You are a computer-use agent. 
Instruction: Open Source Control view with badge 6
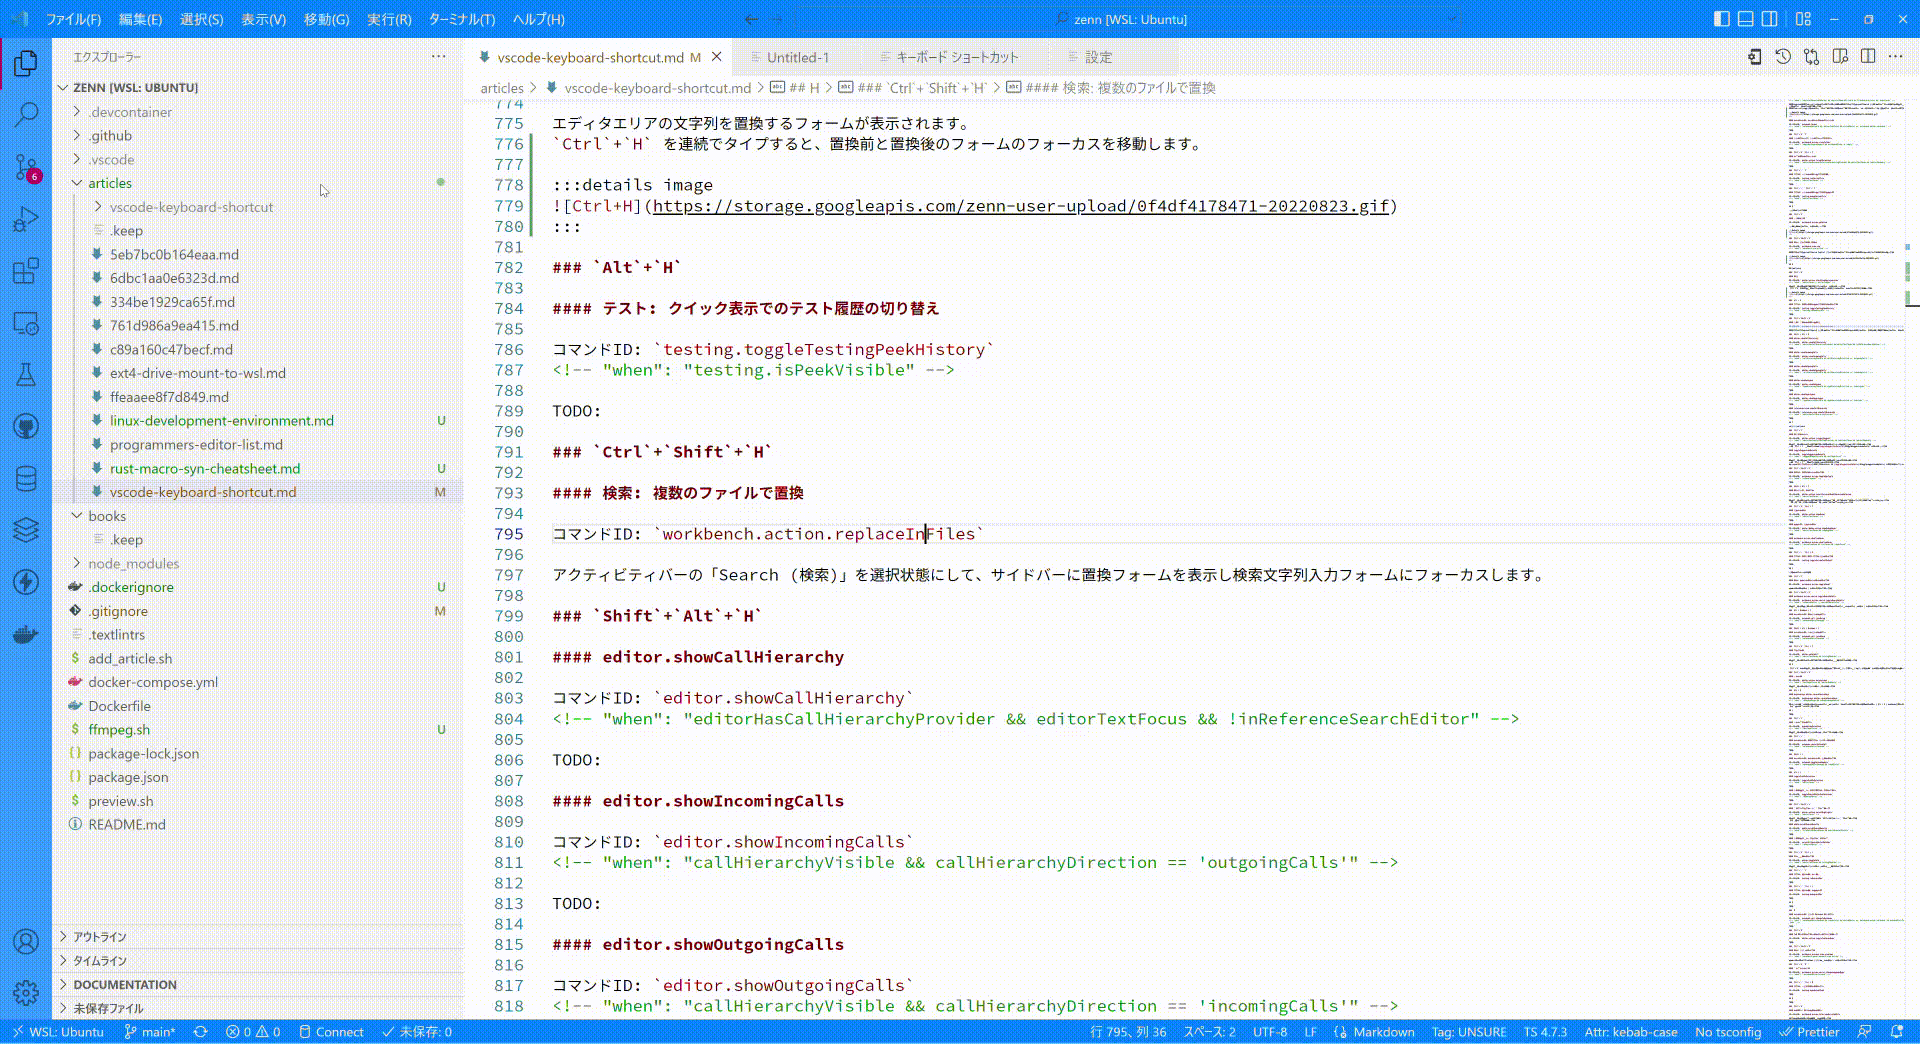pos(26,167)
